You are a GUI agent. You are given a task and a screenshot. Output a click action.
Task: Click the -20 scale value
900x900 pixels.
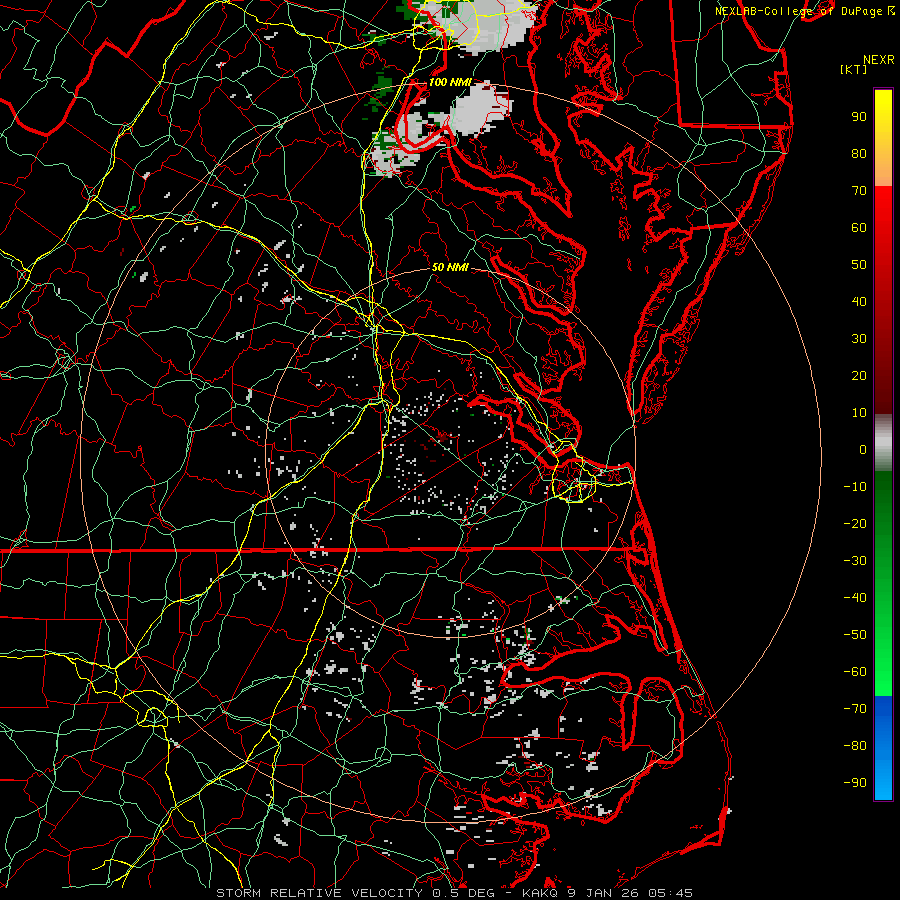(855, 524)
